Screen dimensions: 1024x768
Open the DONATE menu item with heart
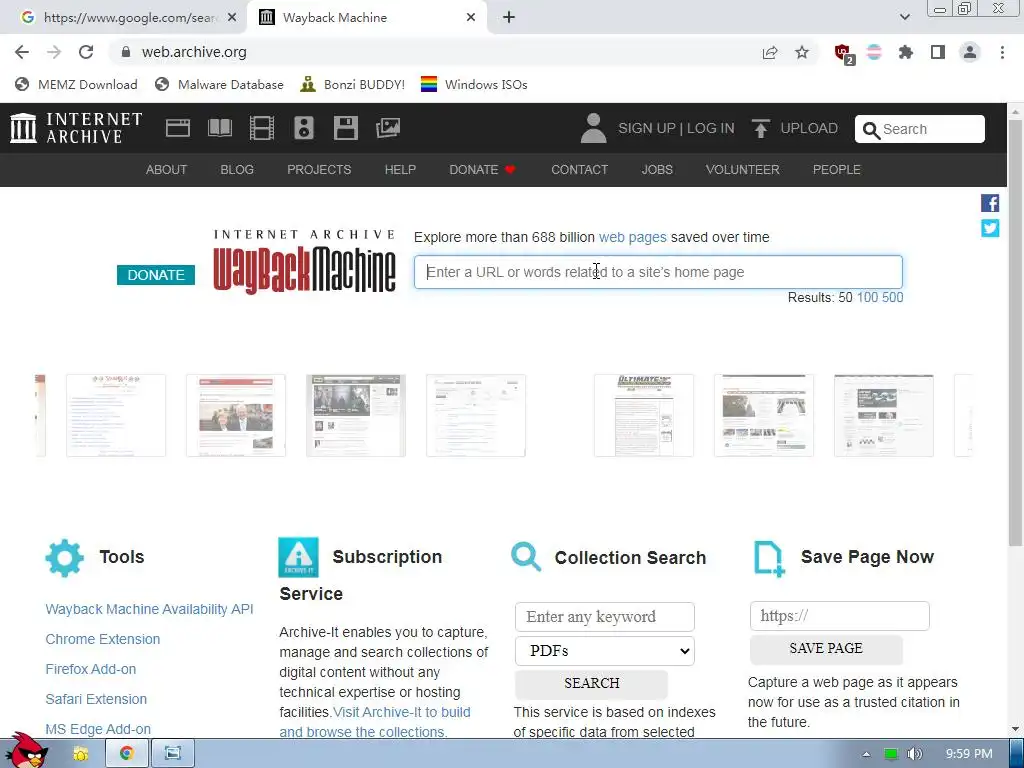[483, 170]
